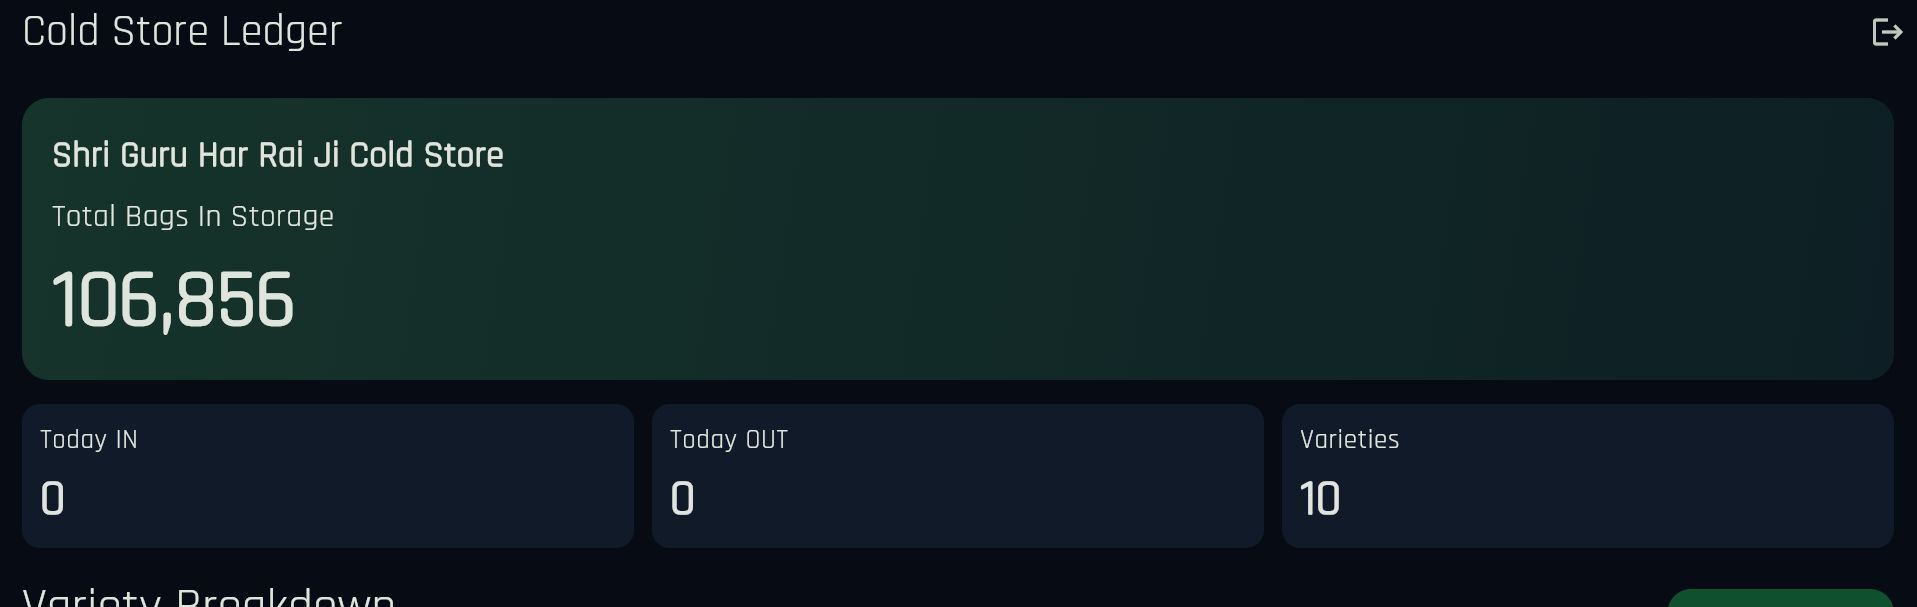Open the Varieties card
1917x607 pixels.
coord(1588,476)
